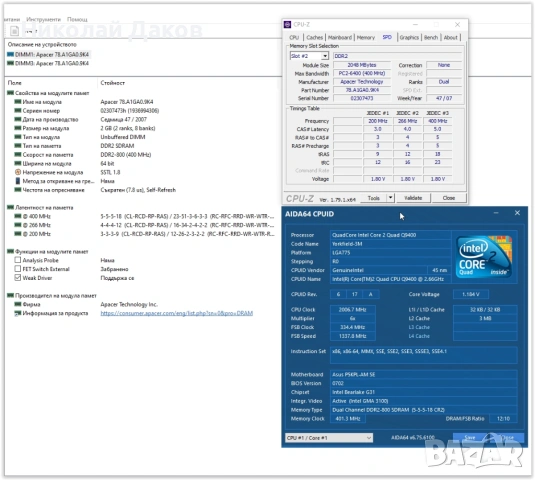Click the product information row icon
Viewport: 535px width, 480px height.
coord(18,313)
